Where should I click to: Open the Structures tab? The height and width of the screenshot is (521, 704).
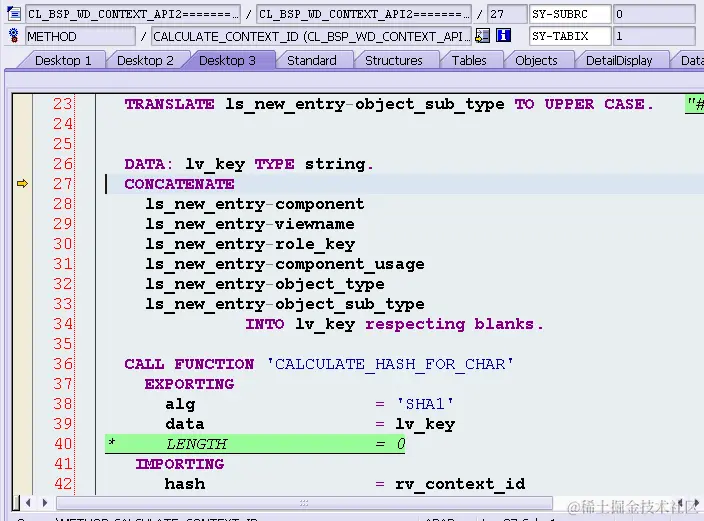tap(394, 61)
